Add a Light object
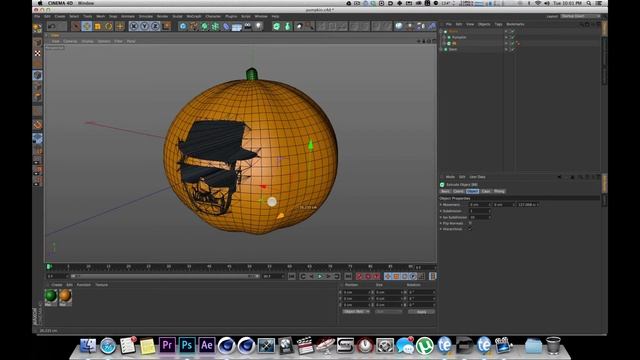The image size is (640, 360). (x=258, y=26)
